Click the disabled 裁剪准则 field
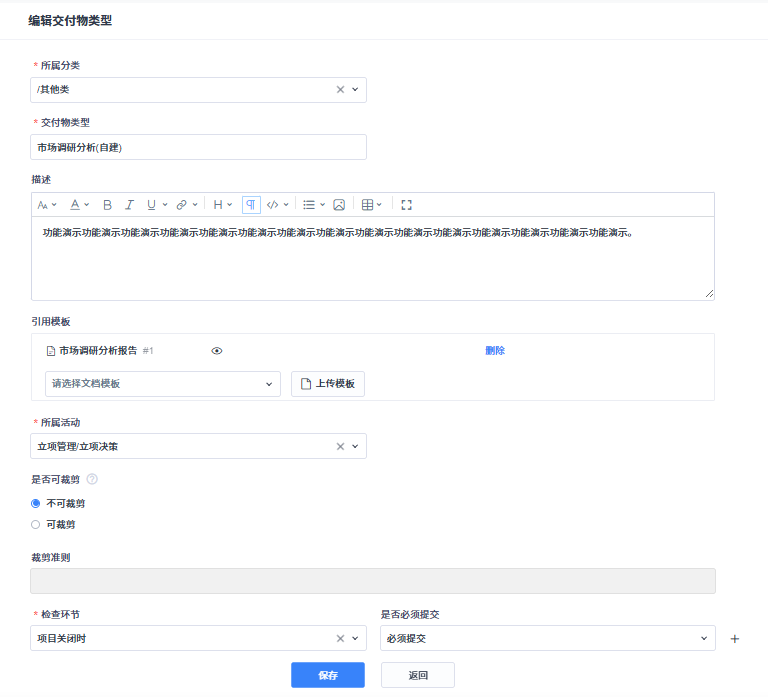The height and width of the screenshot is (697, 768). [373, 581]
